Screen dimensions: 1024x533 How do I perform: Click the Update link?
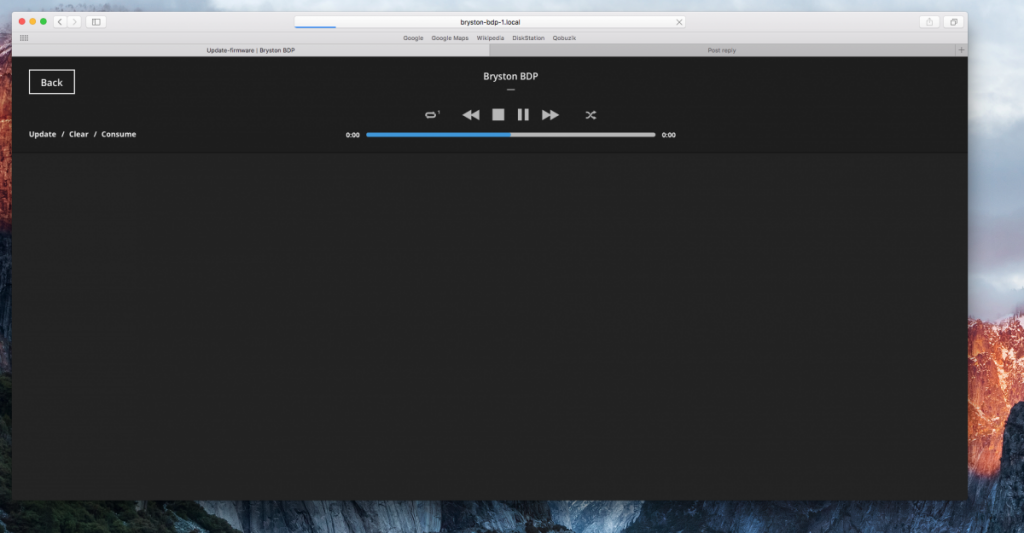coord(42,134)
